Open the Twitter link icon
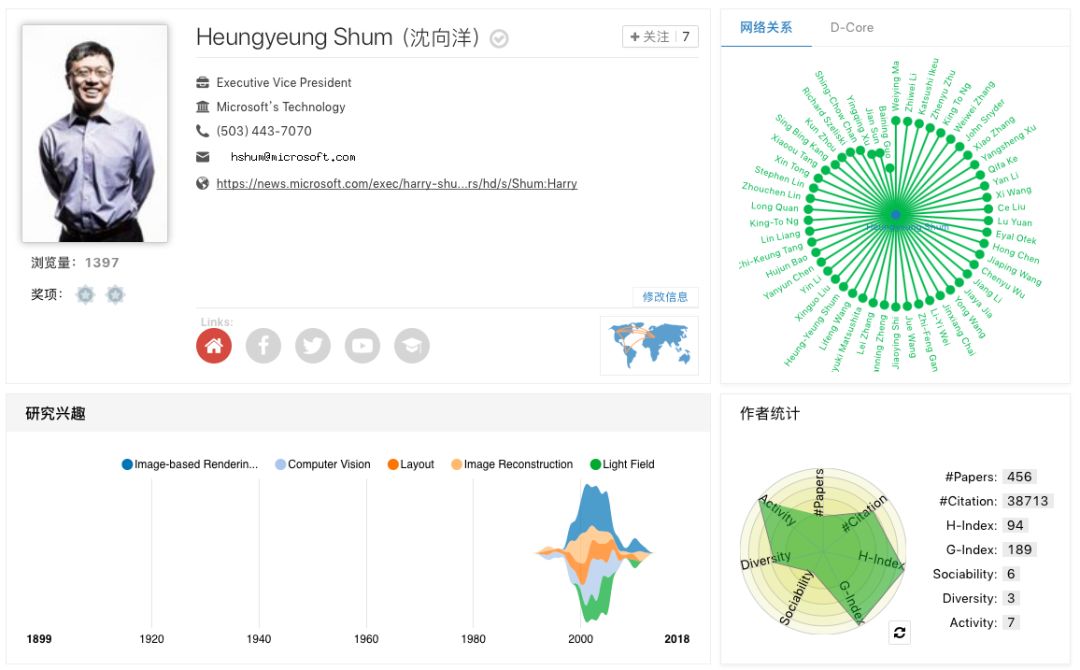 (313, 346)
